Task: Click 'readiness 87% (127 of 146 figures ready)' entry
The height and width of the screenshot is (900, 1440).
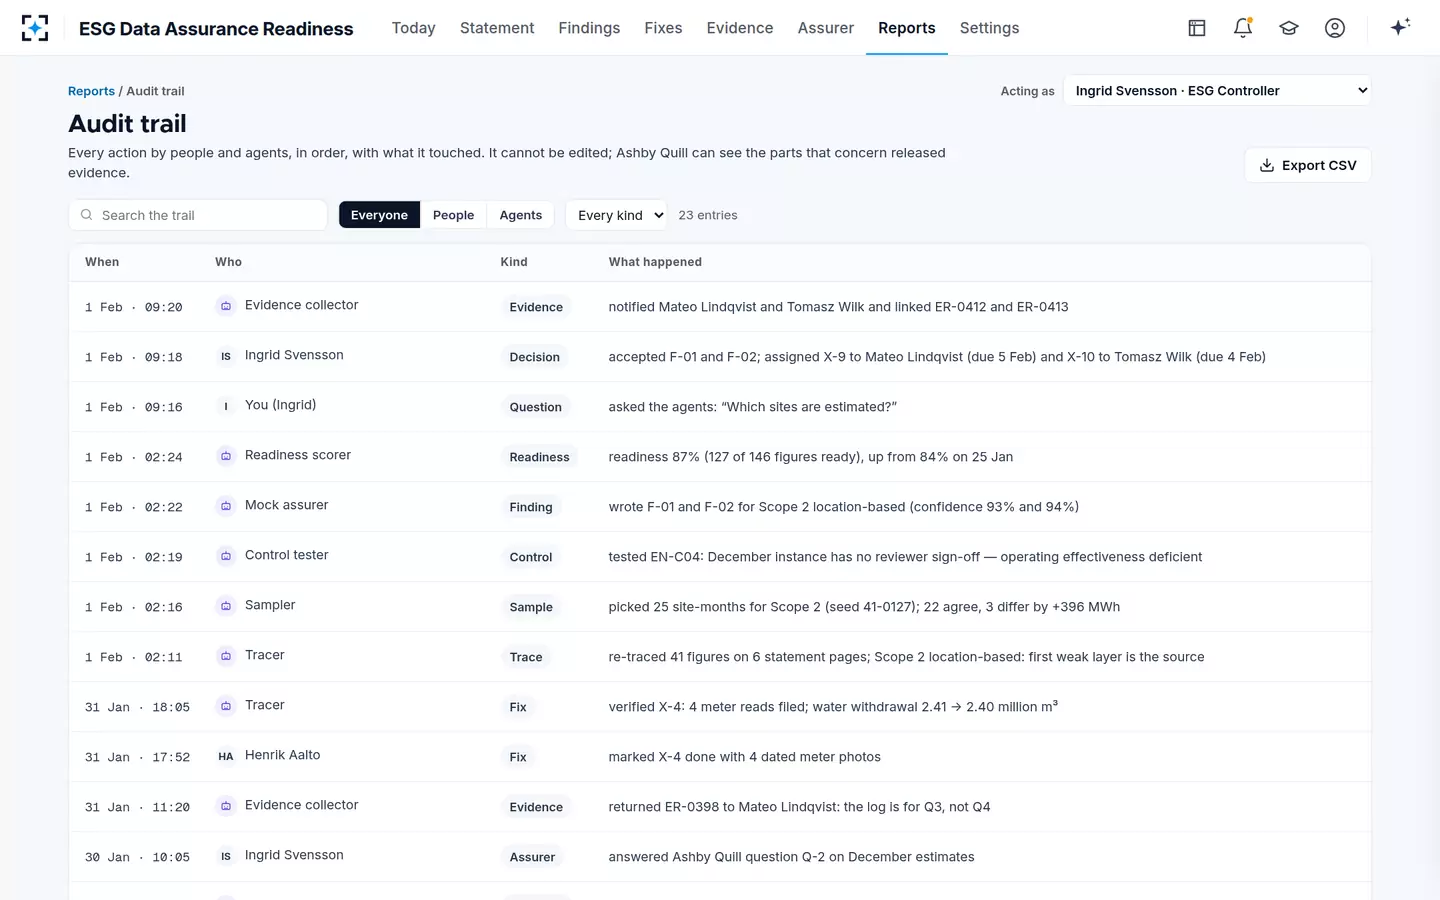Action: (x=810, y=457)
